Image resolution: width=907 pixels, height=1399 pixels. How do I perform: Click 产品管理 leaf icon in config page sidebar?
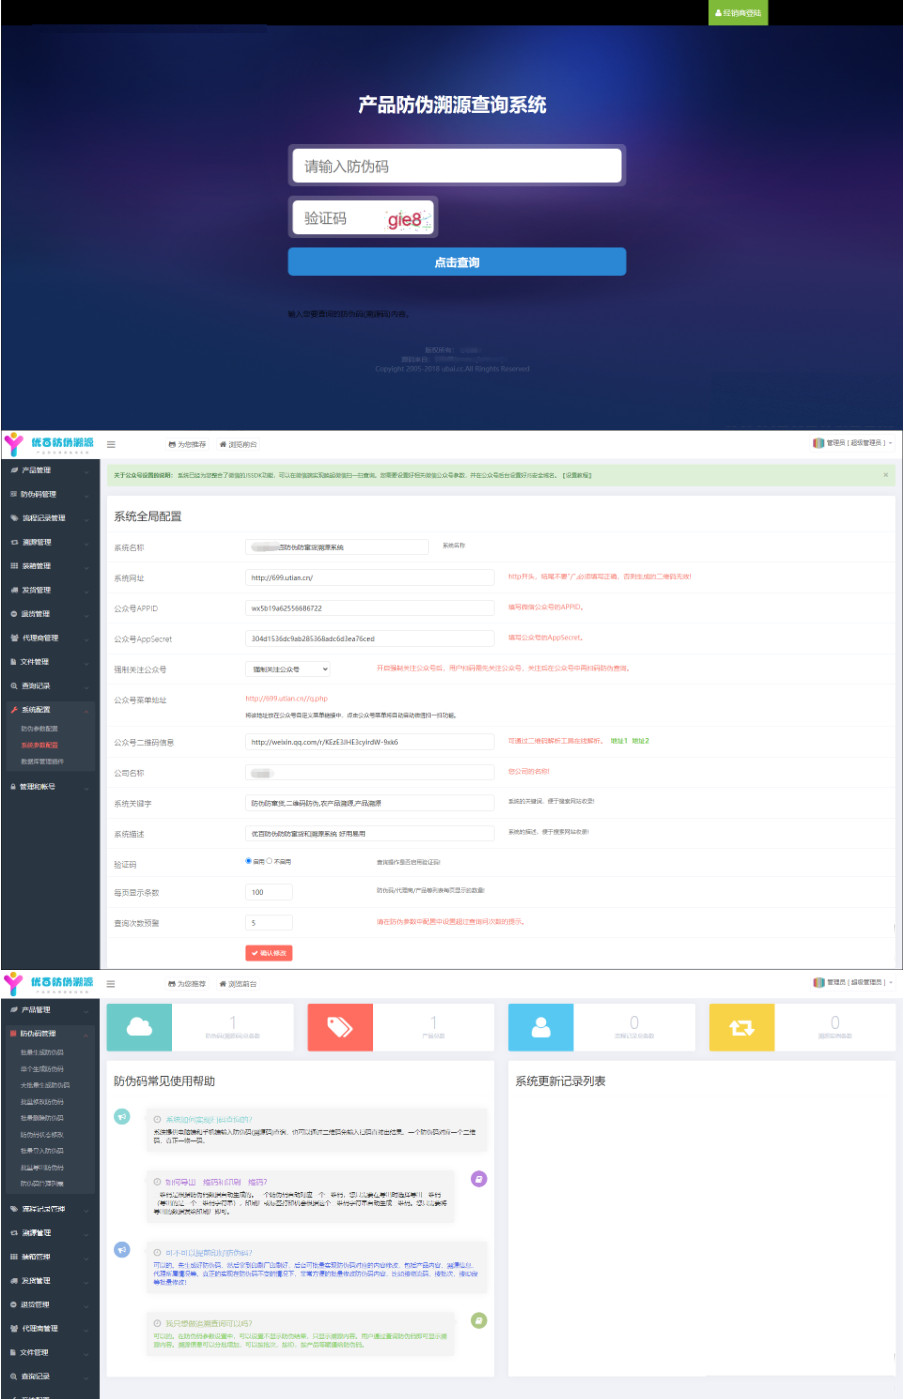[14, 470]
